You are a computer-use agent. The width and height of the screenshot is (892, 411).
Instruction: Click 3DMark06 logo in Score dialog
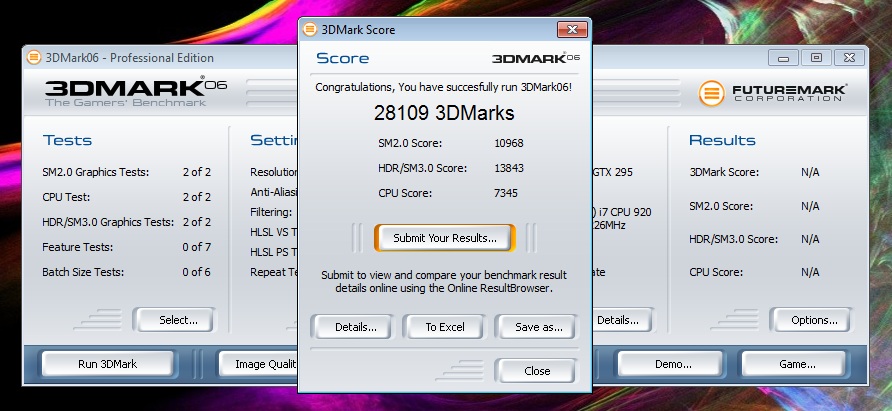pyautogui.click(x=536, y=58)
